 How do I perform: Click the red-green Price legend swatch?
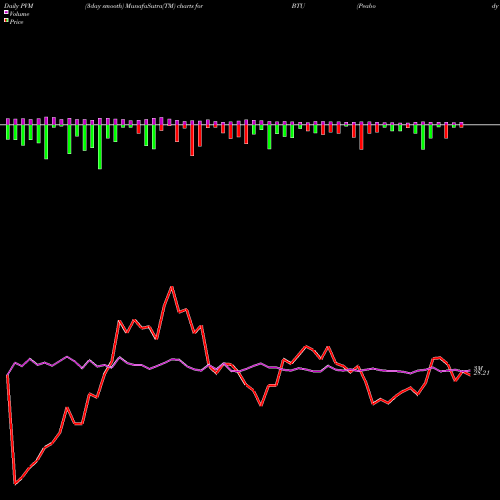click(6, 21)
